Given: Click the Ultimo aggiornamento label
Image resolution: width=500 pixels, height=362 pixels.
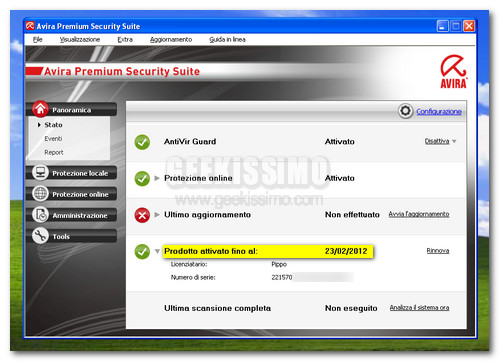Looking at the screenshot, I should point(207,215).
